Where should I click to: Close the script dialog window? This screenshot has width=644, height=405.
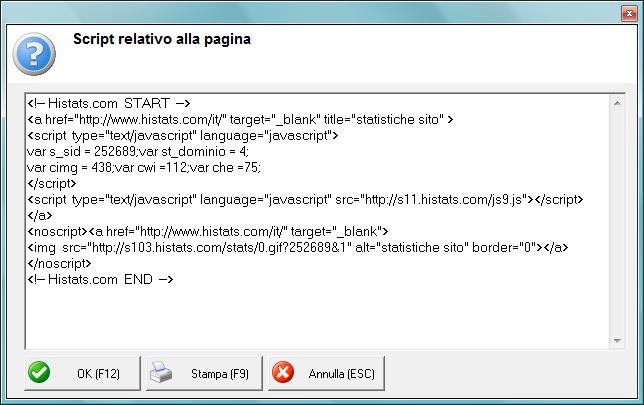[x=629, y=14]
